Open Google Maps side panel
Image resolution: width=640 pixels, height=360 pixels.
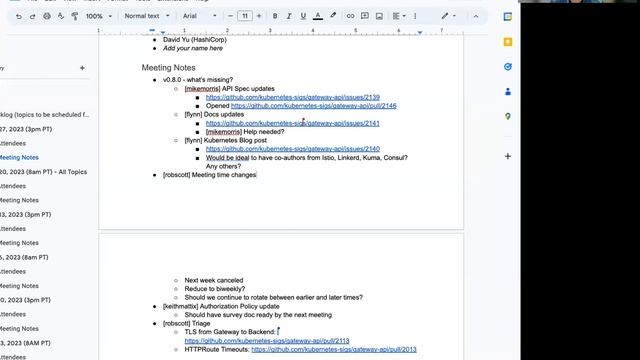click(x=508, y=116)
